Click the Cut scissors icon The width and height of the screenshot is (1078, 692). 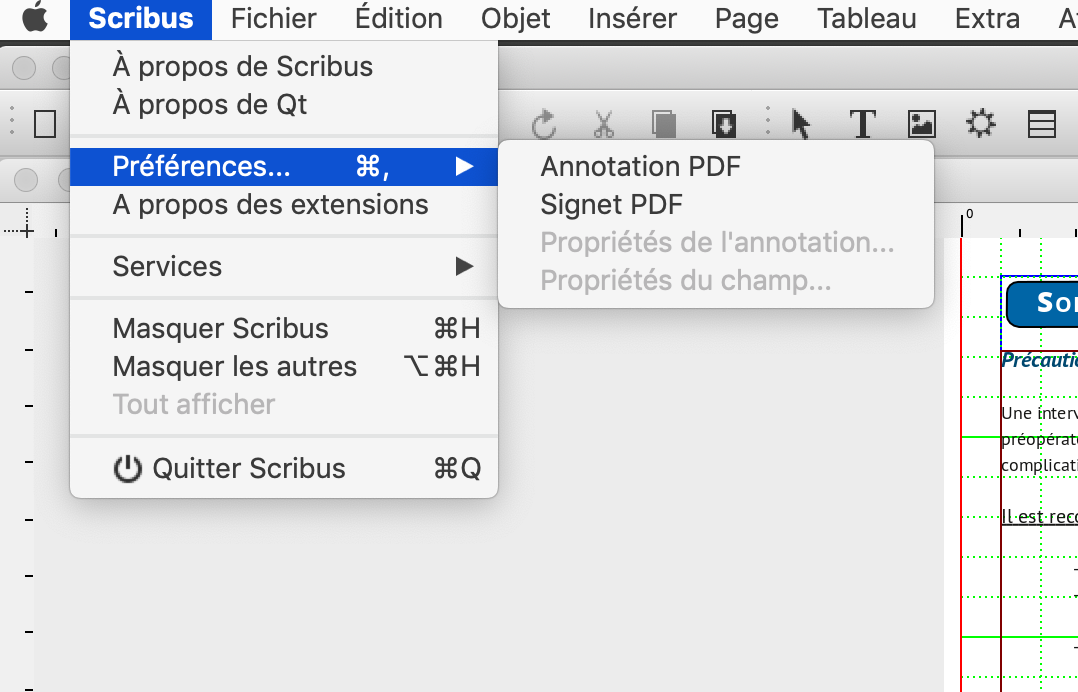[603, 124]
